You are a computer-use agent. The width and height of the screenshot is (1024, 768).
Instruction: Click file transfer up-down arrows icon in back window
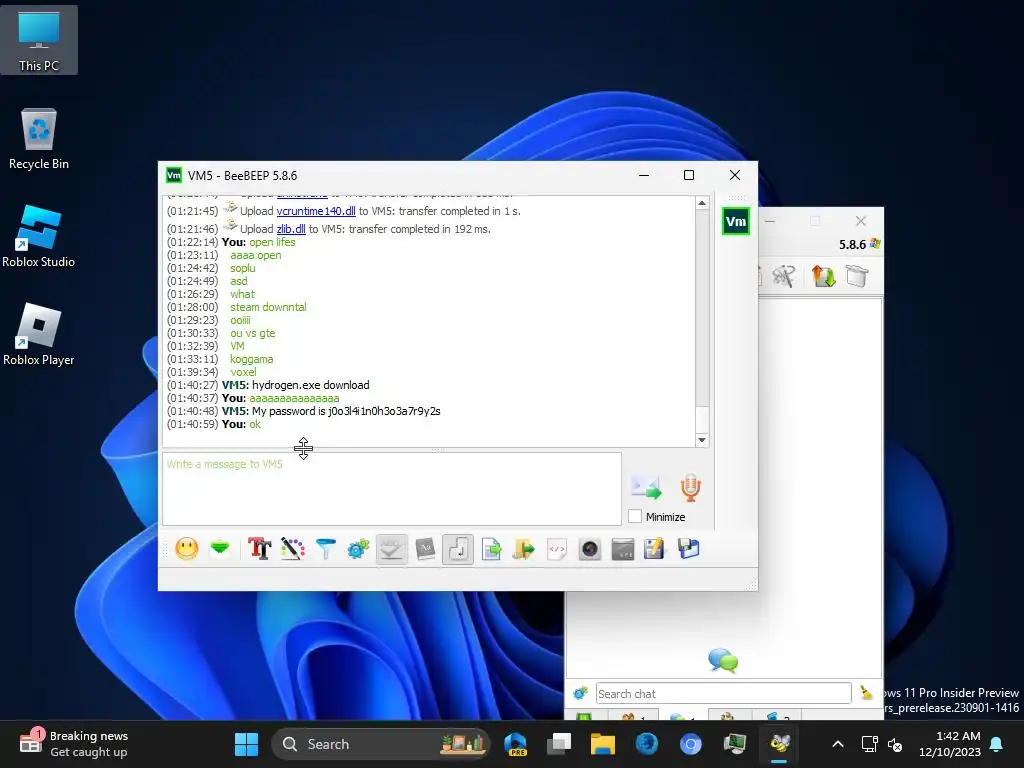[824, 276]
